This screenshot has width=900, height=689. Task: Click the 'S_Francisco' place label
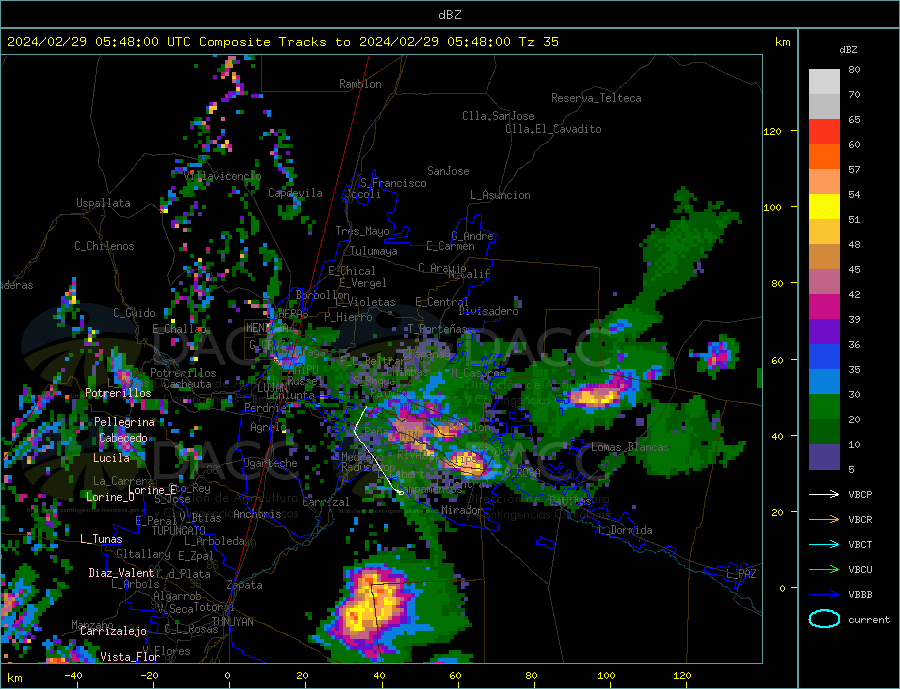coord(393,183)
